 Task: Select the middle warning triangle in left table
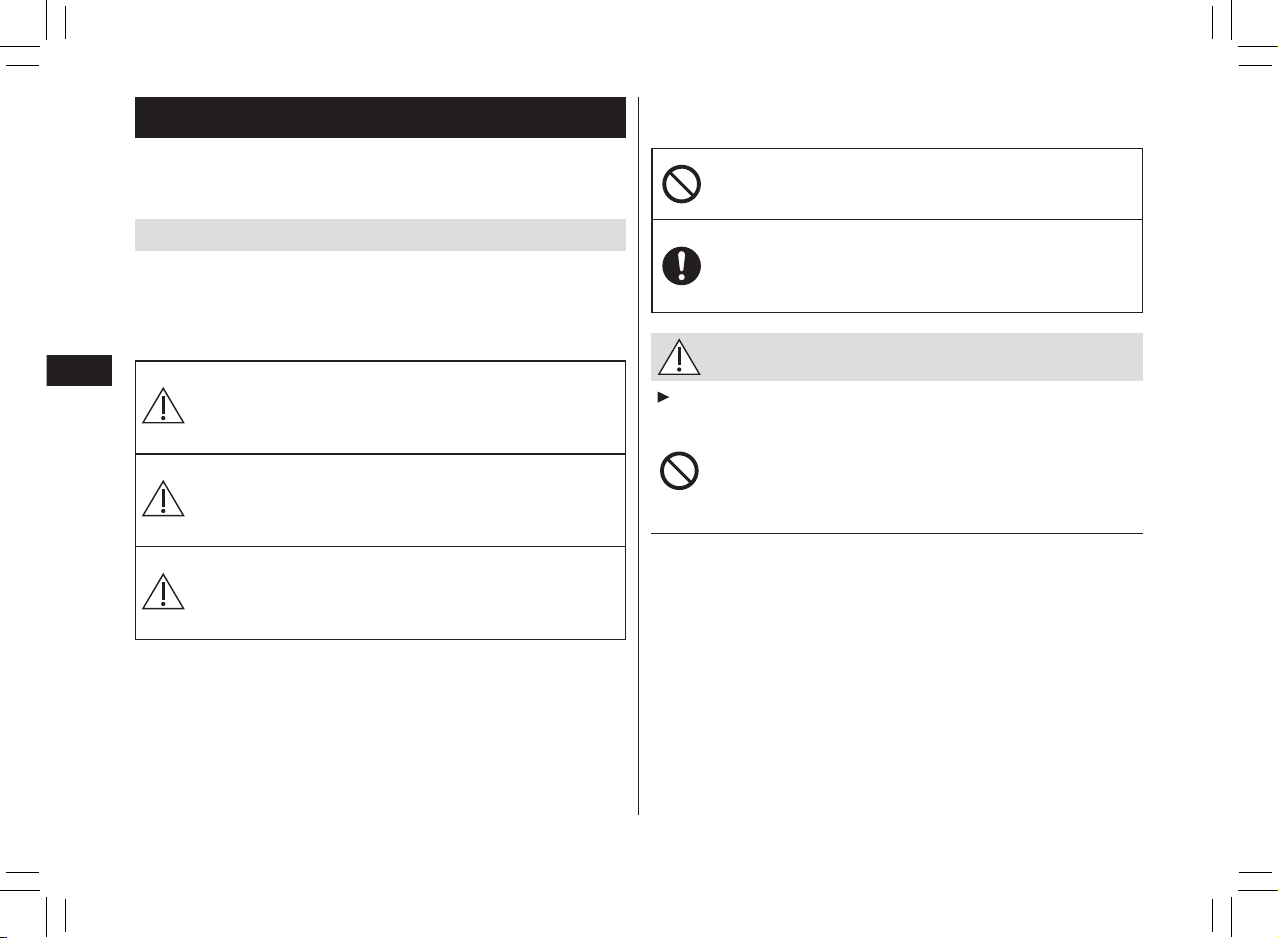coord(163,496)
